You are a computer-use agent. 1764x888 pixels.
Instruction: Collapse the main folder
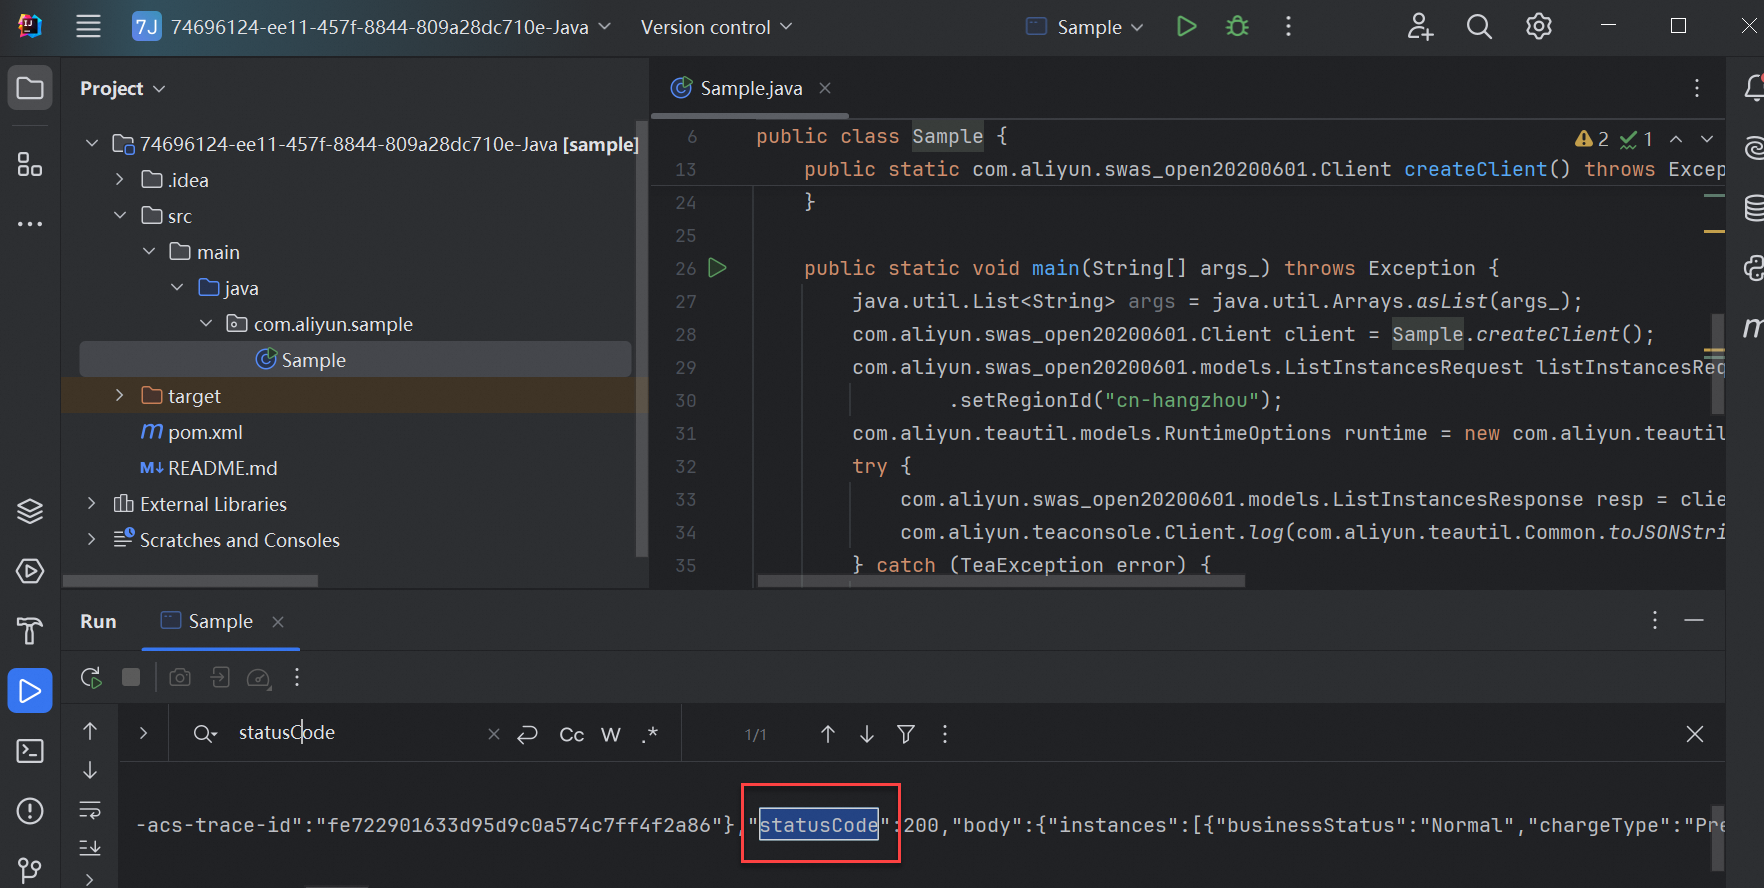[148, 252]
